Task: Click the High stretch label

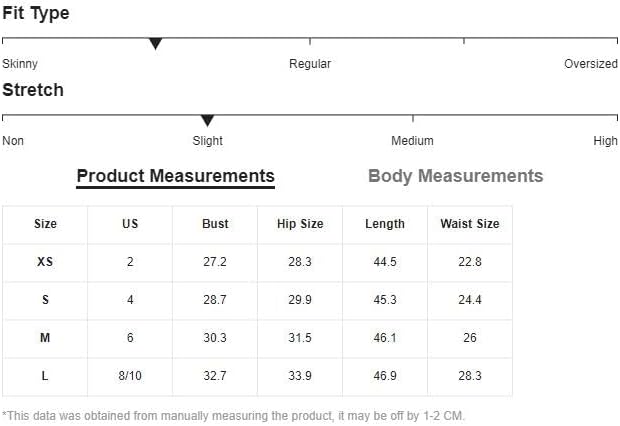Action: click(605, 141)
